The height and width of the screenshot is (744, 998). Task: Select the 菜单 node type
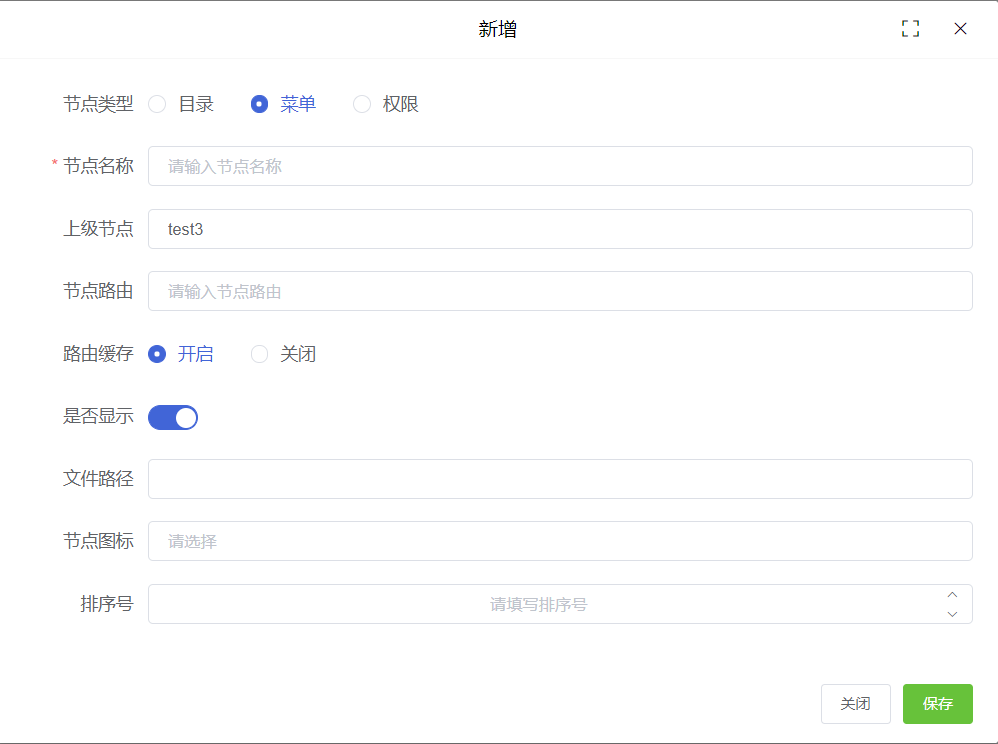click(x=259, y=103)
